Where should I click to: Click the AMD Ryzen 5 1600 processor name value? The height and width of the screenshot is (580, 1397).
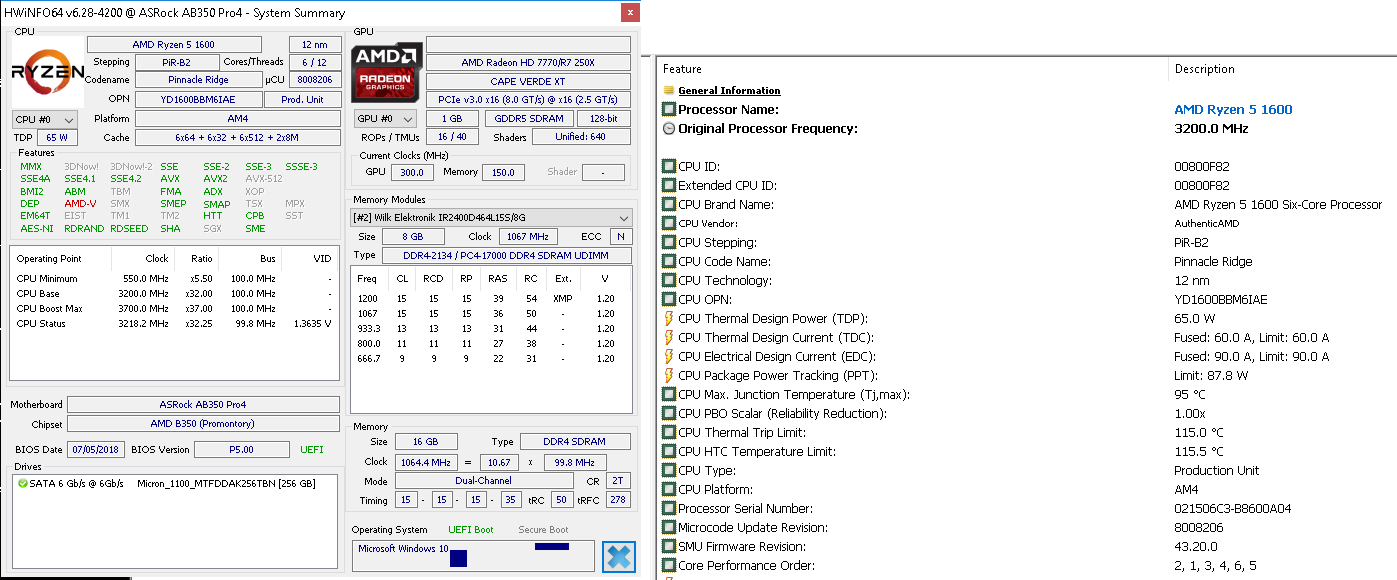coord(1233,109)
